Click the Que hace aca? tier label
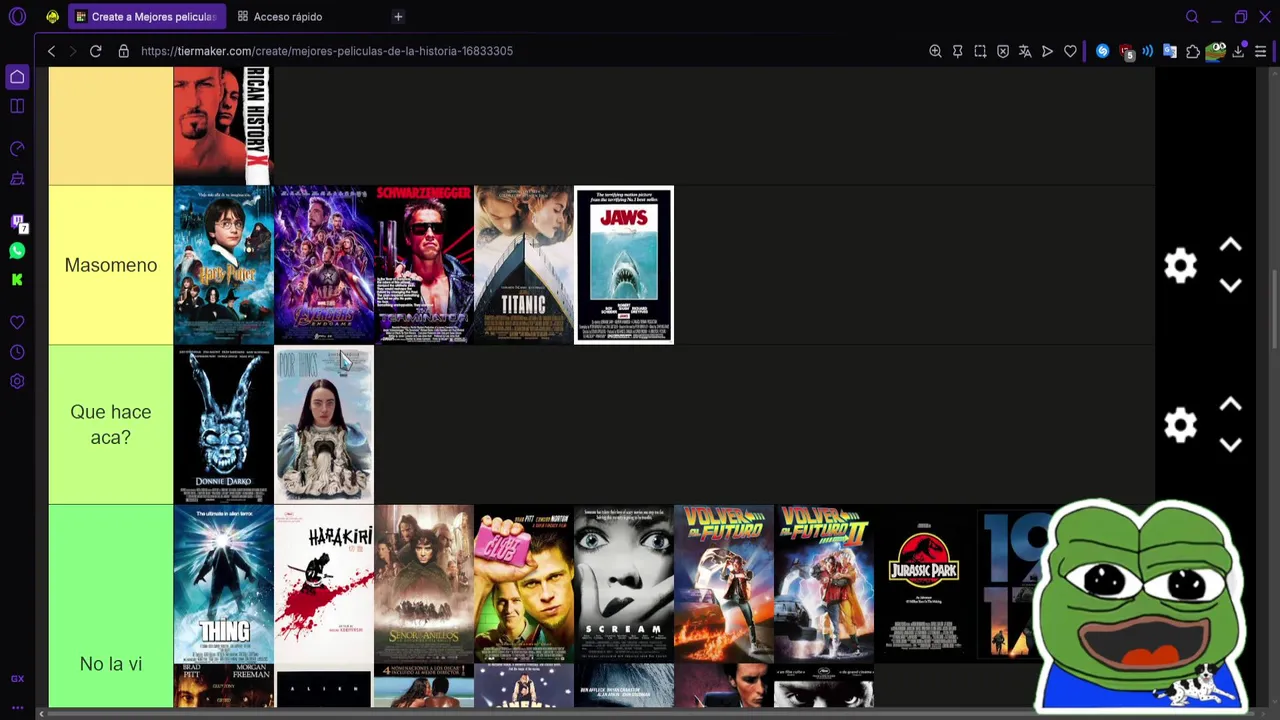 pyautogui.click(x=111, y=425)
